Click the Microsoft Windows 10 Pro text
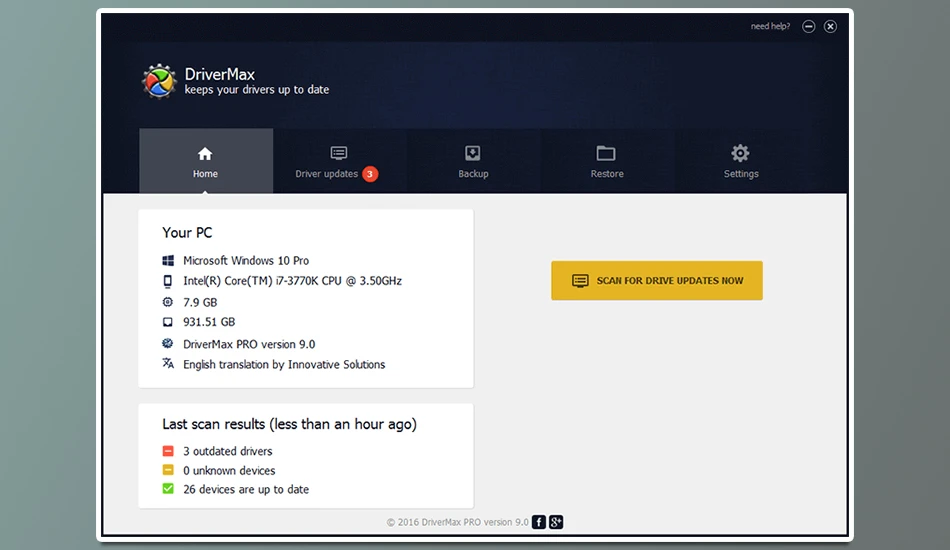The image size is (950, 550). [x=246, y=260]
